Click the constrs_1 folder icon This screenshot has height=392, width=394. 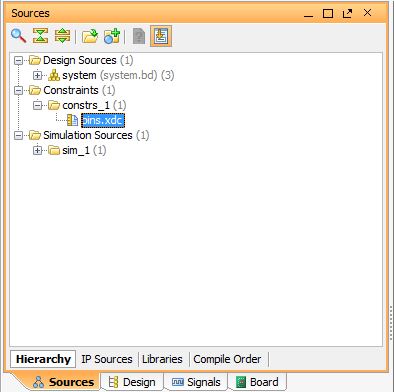[54, 105]
